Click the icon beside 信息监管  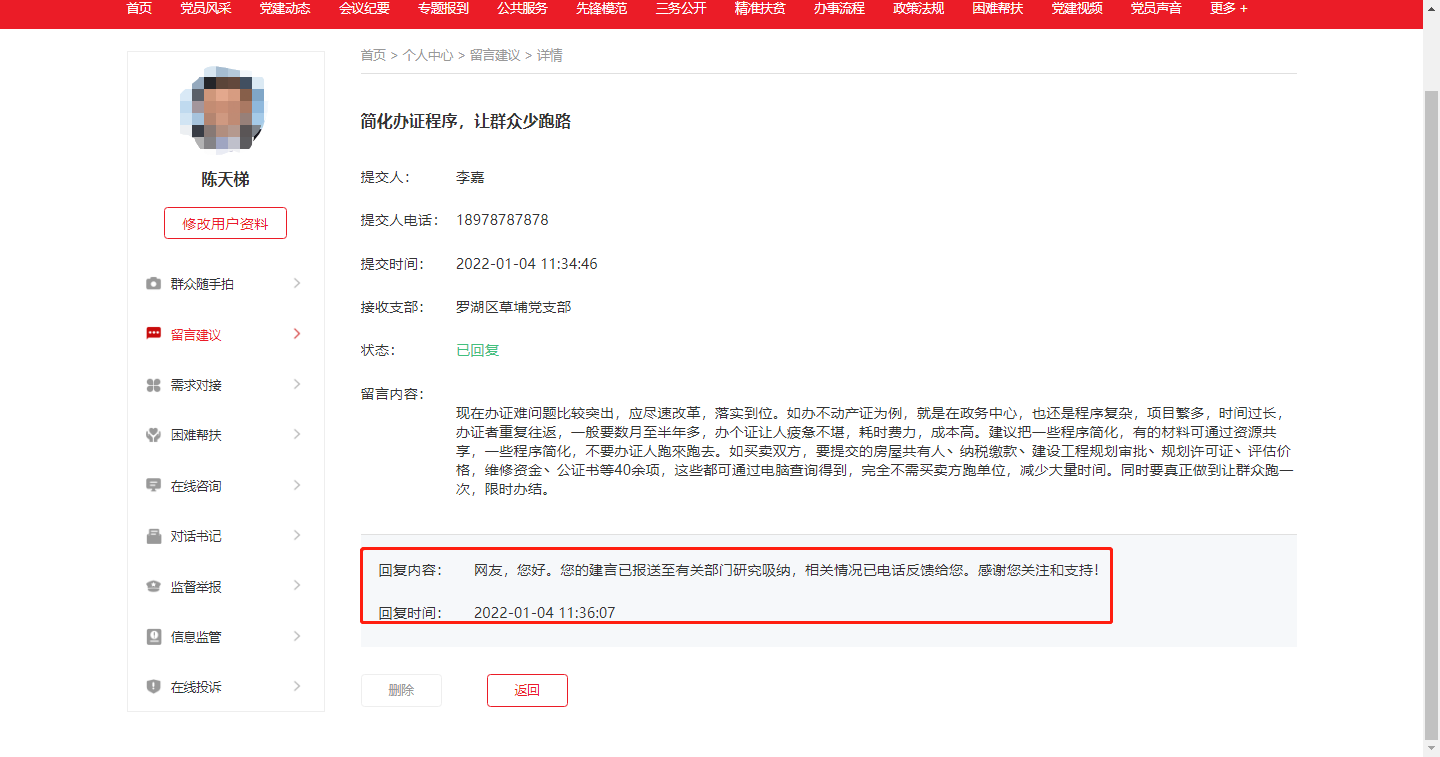pyautogui.click(x=153, y=637)
